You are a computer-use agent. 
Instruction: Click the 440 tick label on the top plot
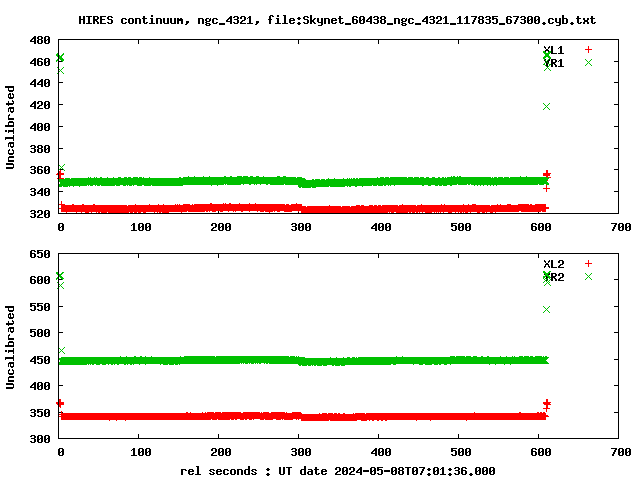coord(40,83)
